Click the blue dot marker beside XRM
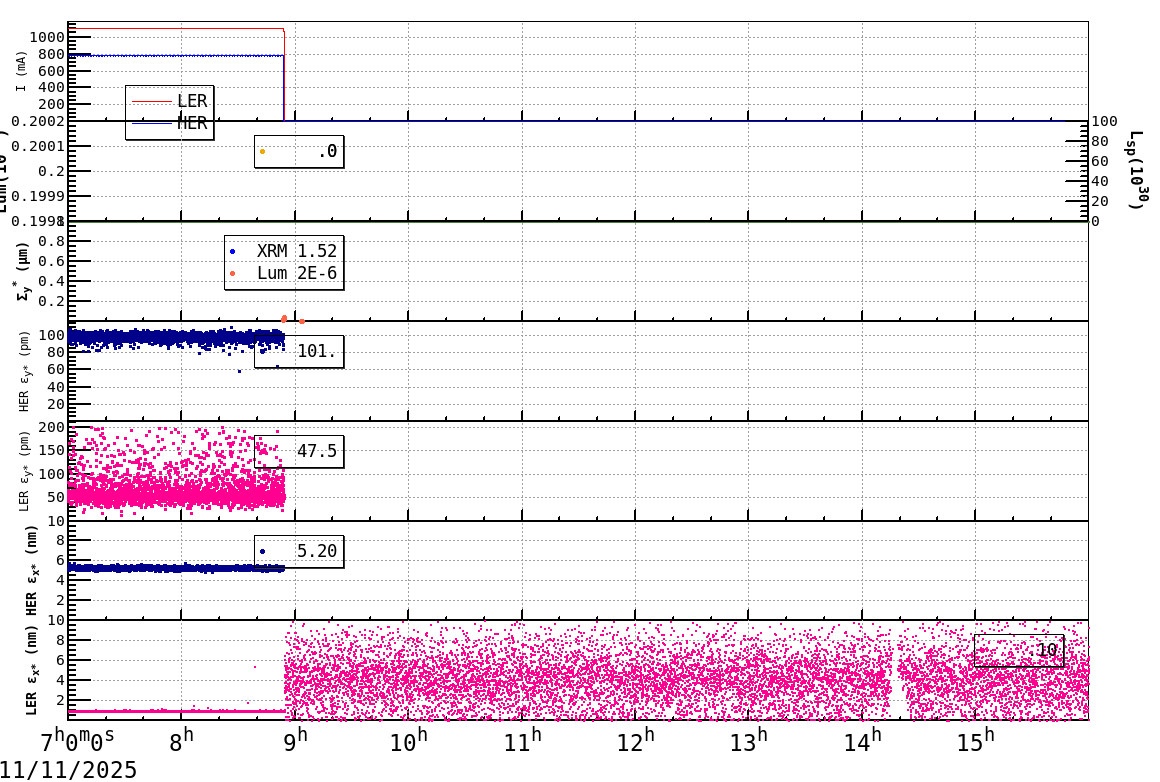The width and height of the screenshot is (1160, 782). pos(232,252)
